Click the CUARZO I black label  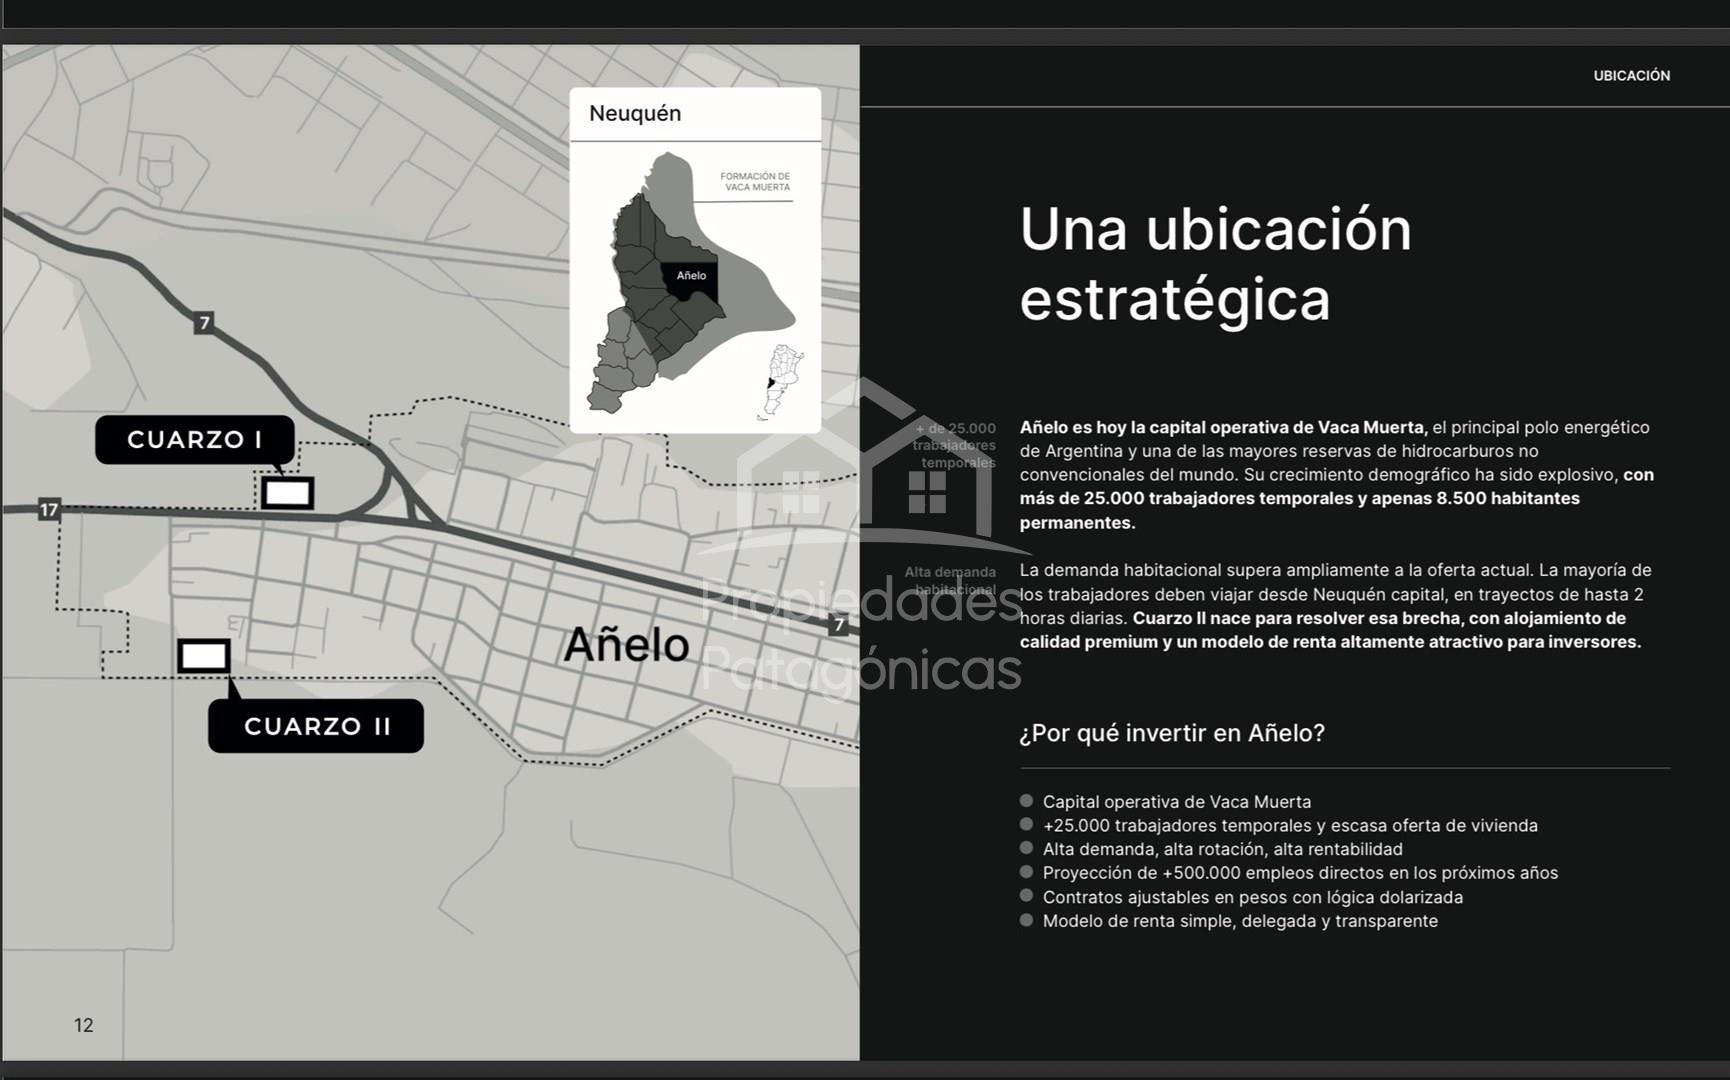click(x=195, y=439)
